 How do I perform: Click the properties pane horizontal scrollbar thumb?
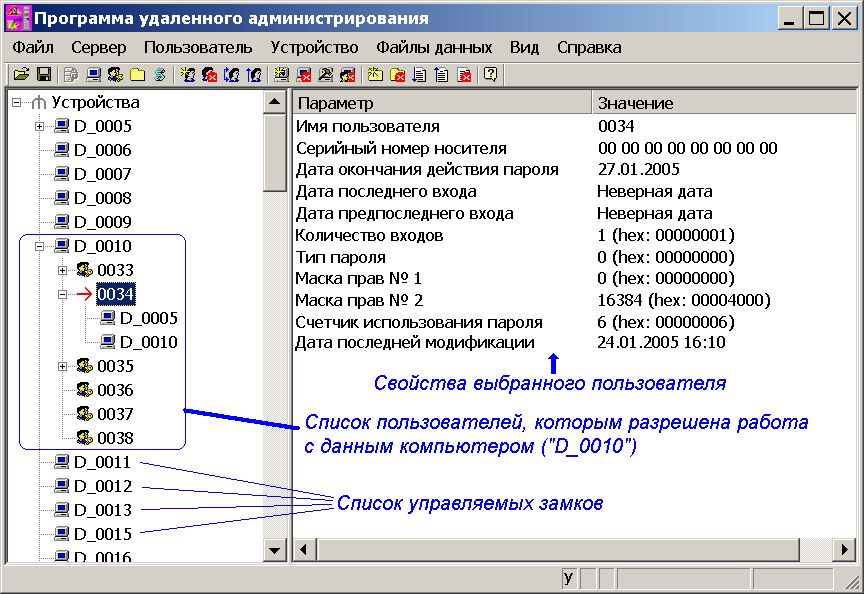pos(557,549)
